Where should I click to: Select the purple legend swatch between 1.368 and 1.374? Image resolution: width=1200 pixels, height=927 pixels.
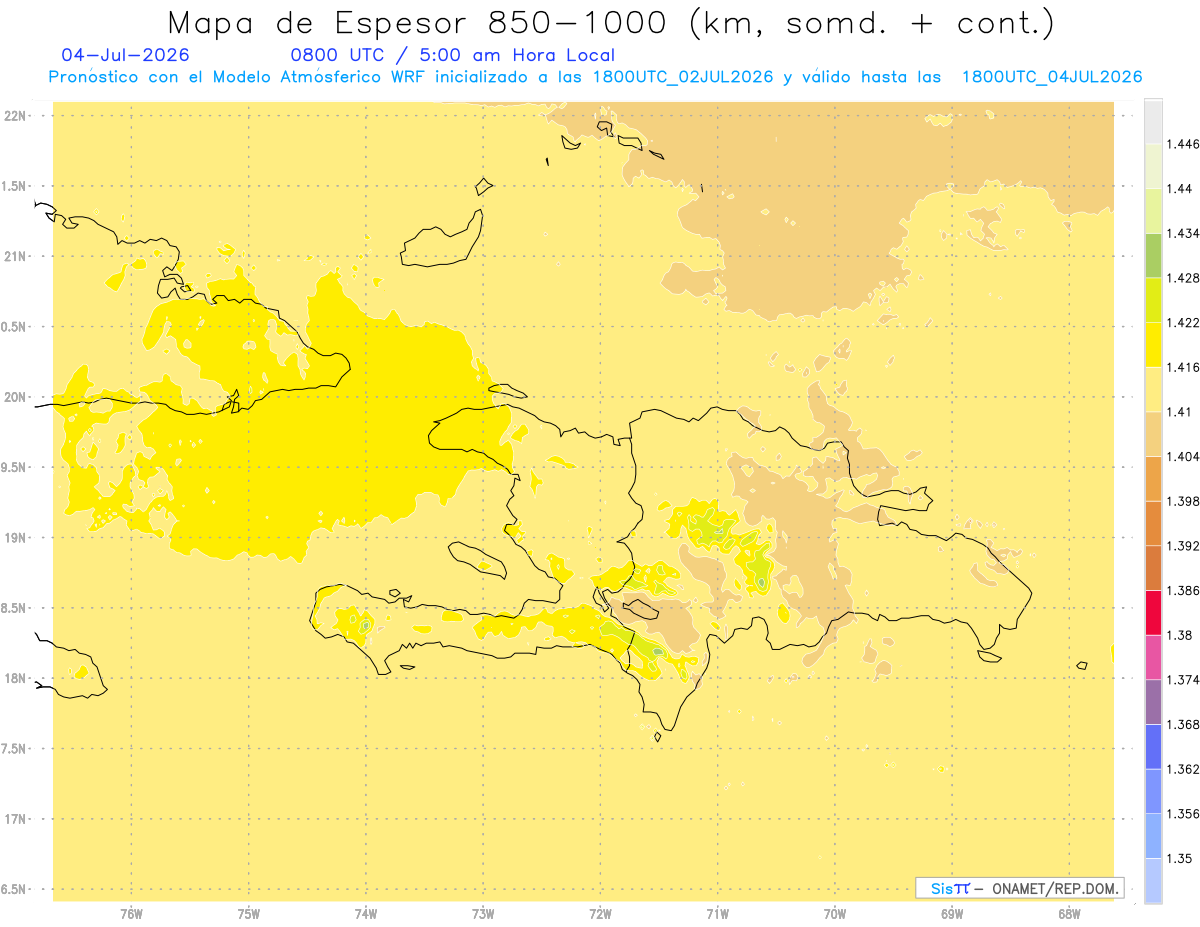[1153, 702]
